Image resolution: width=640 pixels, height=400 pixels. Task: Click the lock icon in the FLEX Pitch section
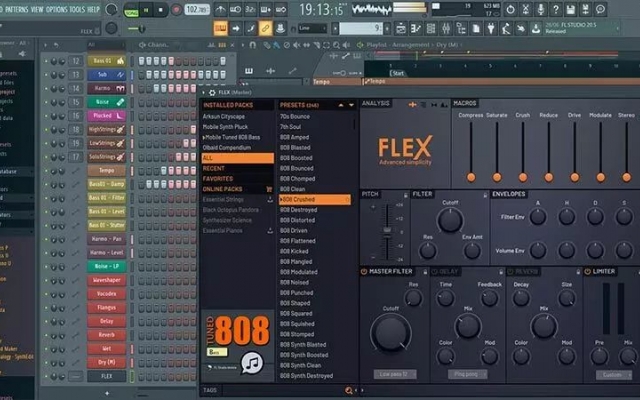405,195
